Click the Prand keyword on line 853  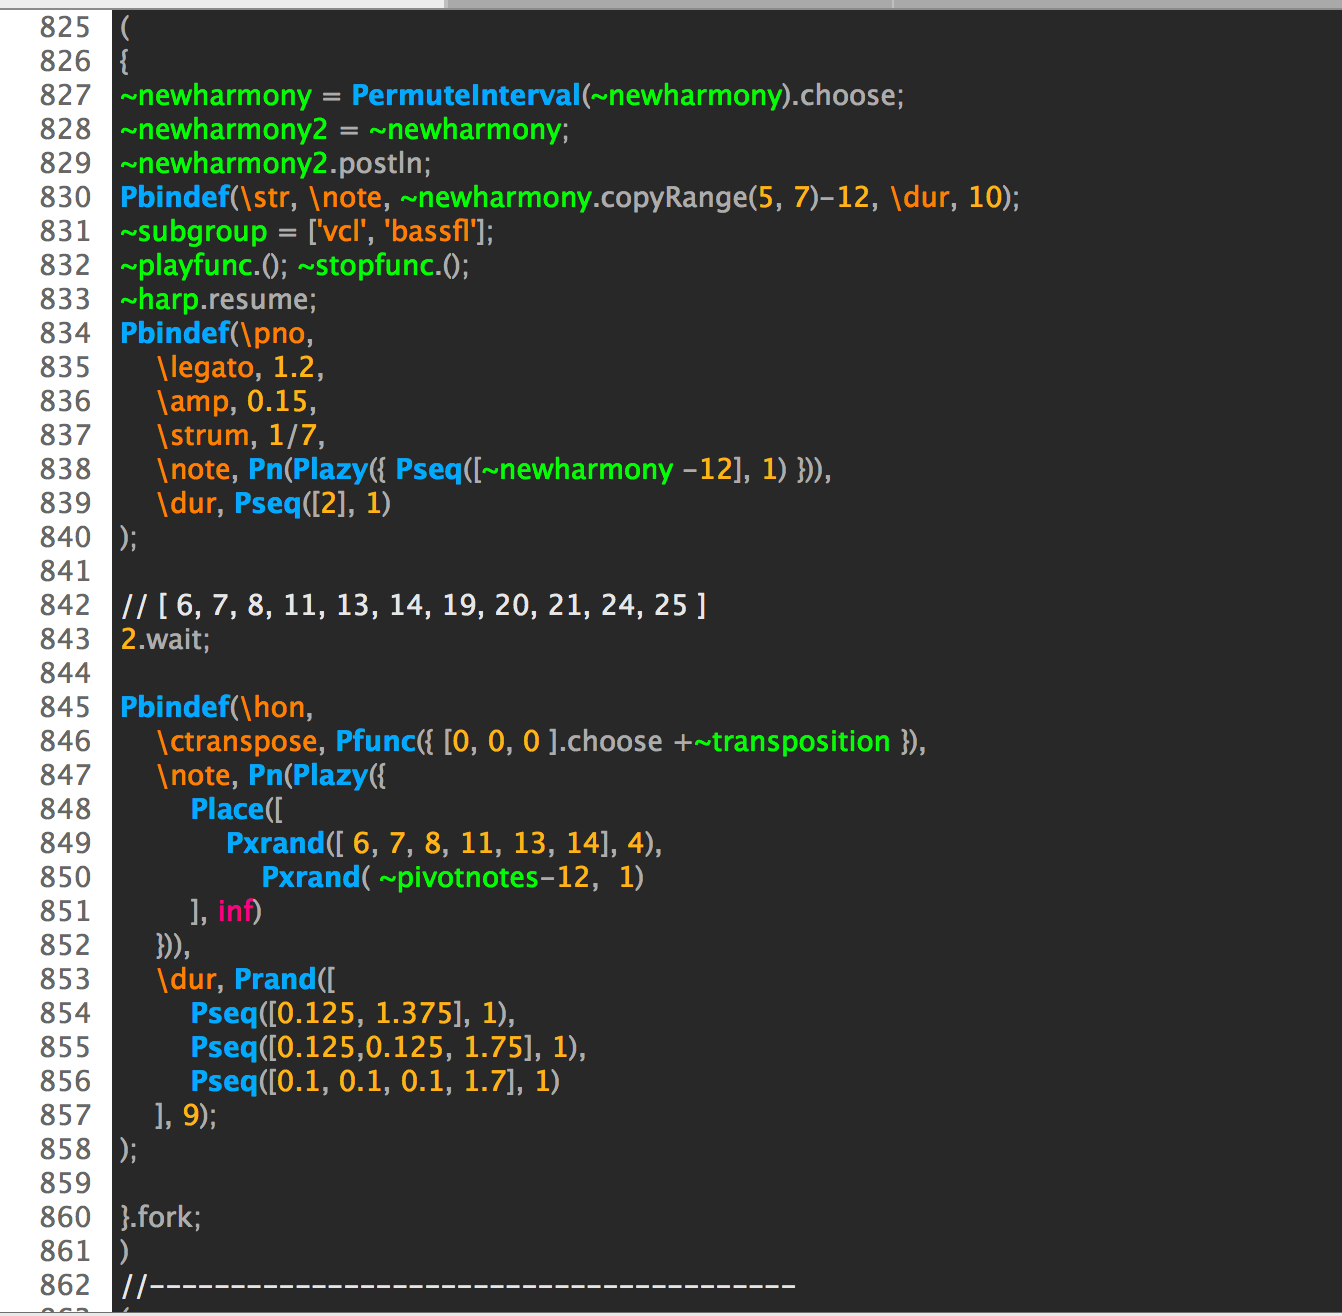click(x=274, y=979)
